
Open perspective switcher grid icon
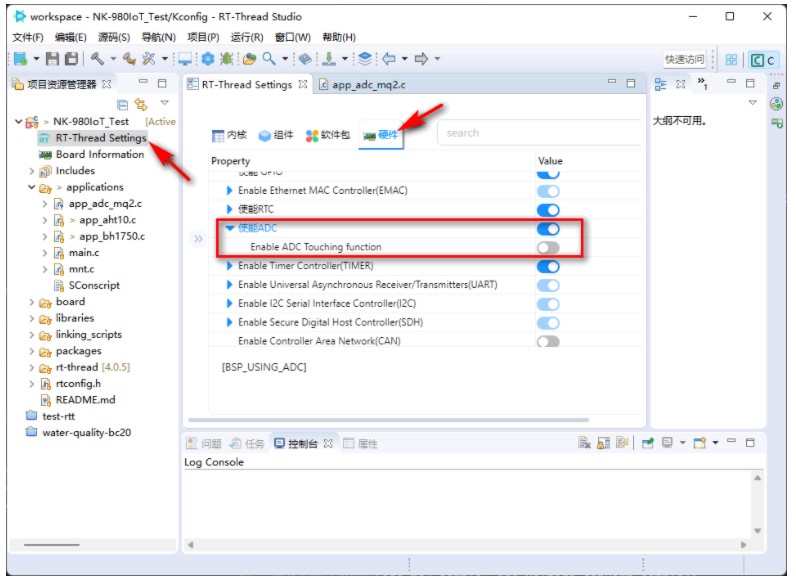click(x=731, y=60)
